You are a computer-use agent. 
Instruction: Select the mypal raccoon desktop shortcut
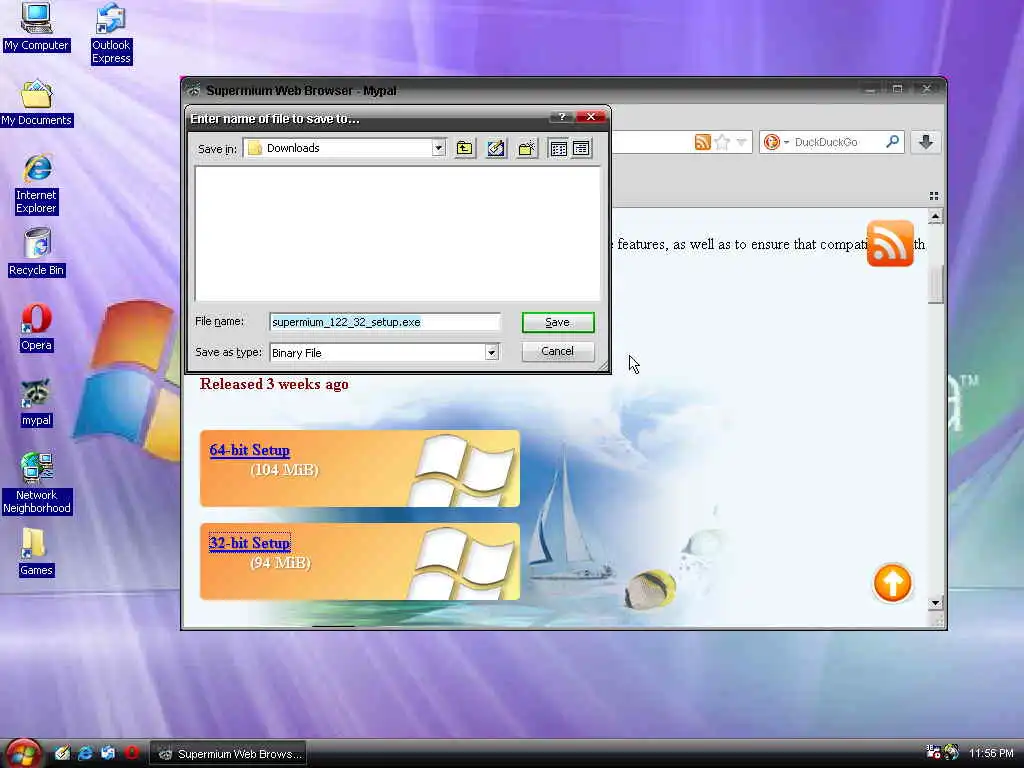pyautogui.click(x=36, y=403)
